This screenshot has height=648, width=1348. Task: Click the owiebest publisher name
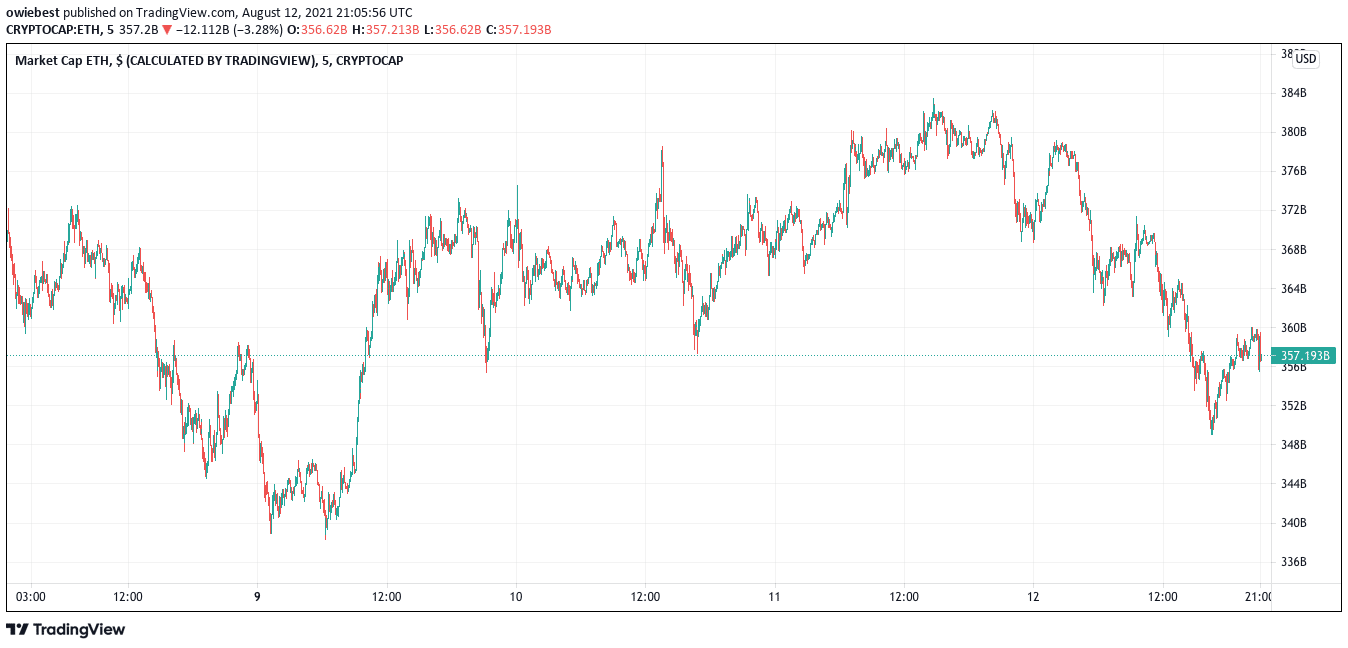click(x=33, y=13)
